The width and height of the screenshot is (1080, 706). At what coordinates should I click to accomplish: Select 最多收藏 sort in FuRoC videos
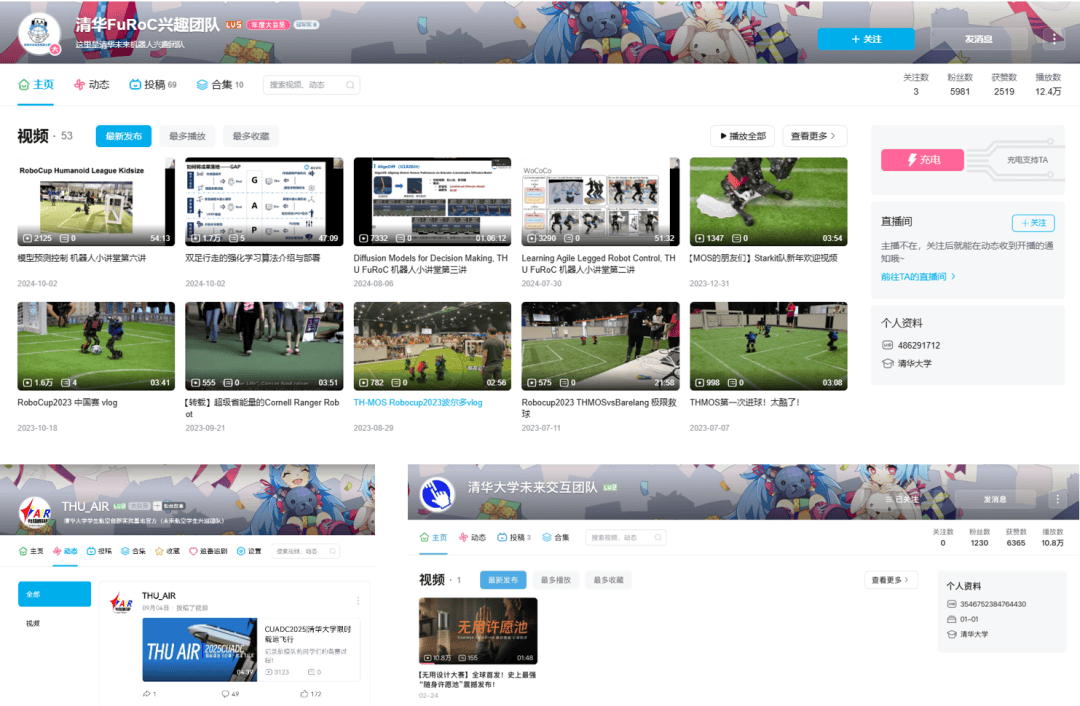click(250, 136)
